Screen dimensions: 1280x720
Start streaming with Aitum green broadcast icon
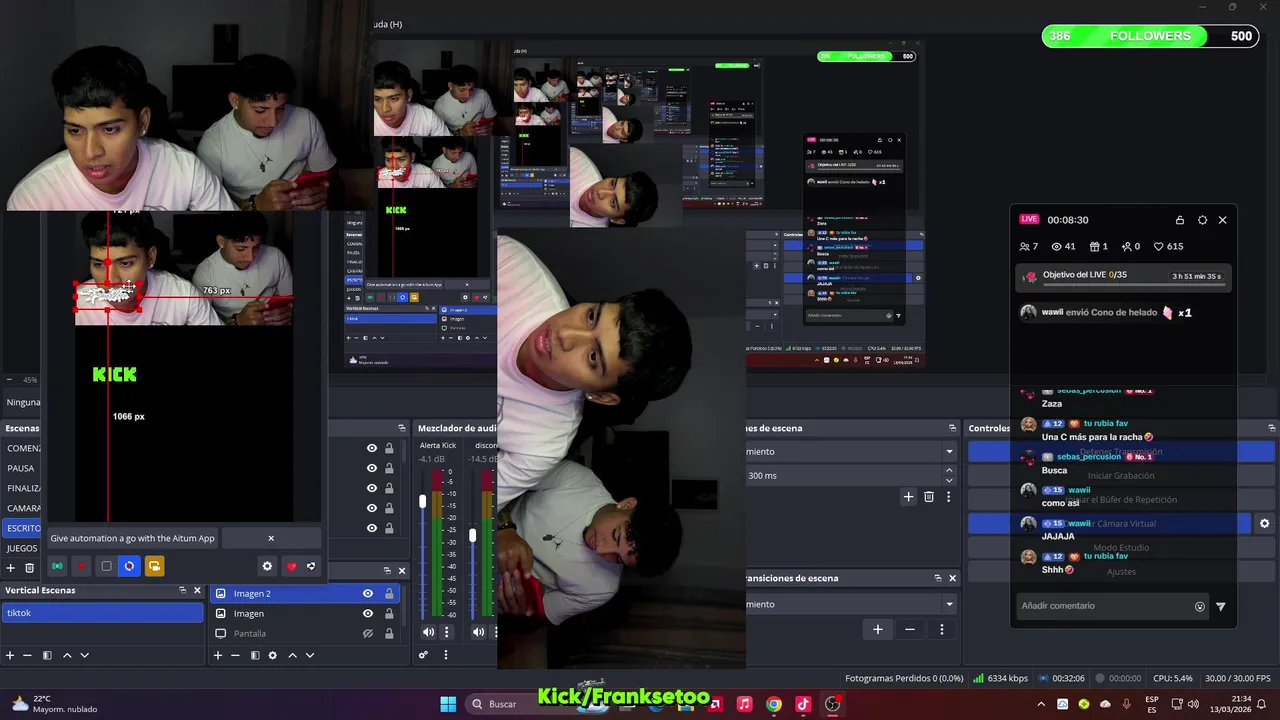tap(57, 566)
